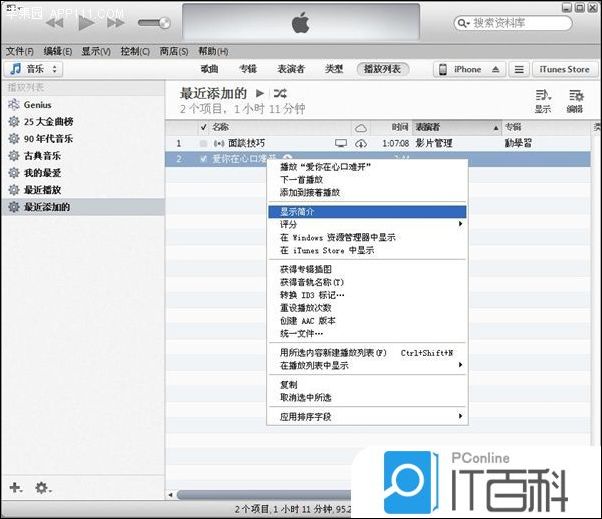Image resolution: width=602 pixels, height=519 pixels.
Task: Choose 显示简介 from context menu
Action: click(367, 212)
